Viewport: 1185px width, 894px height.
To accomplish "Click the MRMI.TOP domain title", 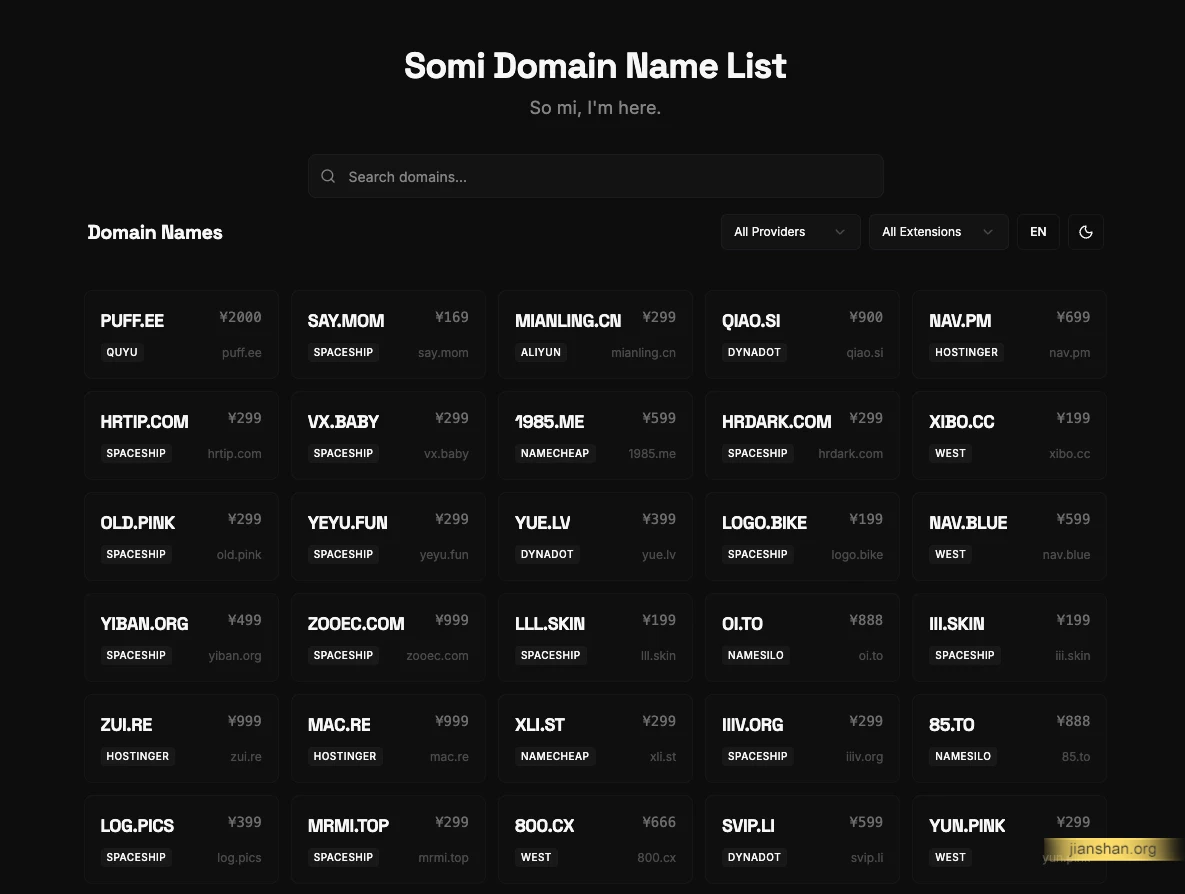I will point(348,826).
